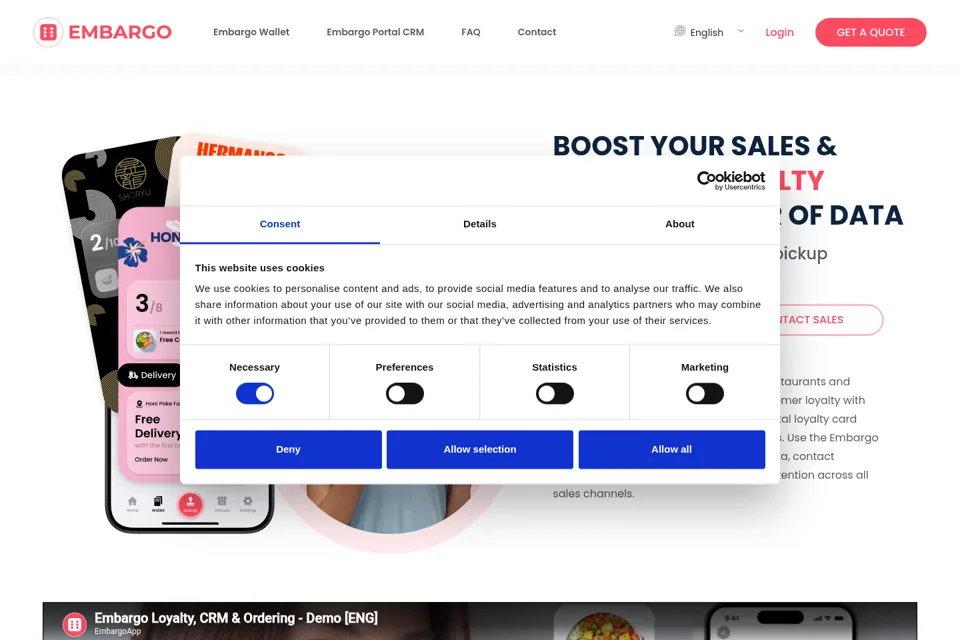This screenshot has height=640, width=960.
Task: Open the Embargo Loyalty demo video title
Action: tap(236, 618)
